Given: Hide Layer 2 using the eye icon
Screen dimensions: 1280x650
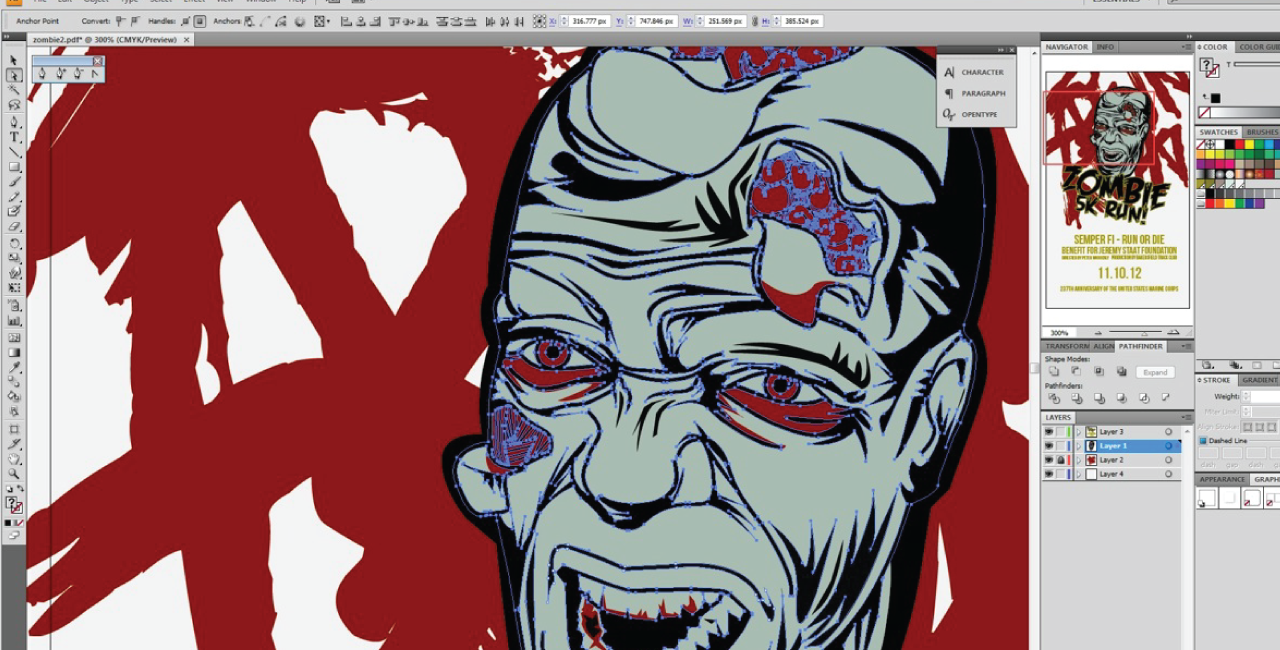Looking at the screenshot, I should [x=1049, y=460].
